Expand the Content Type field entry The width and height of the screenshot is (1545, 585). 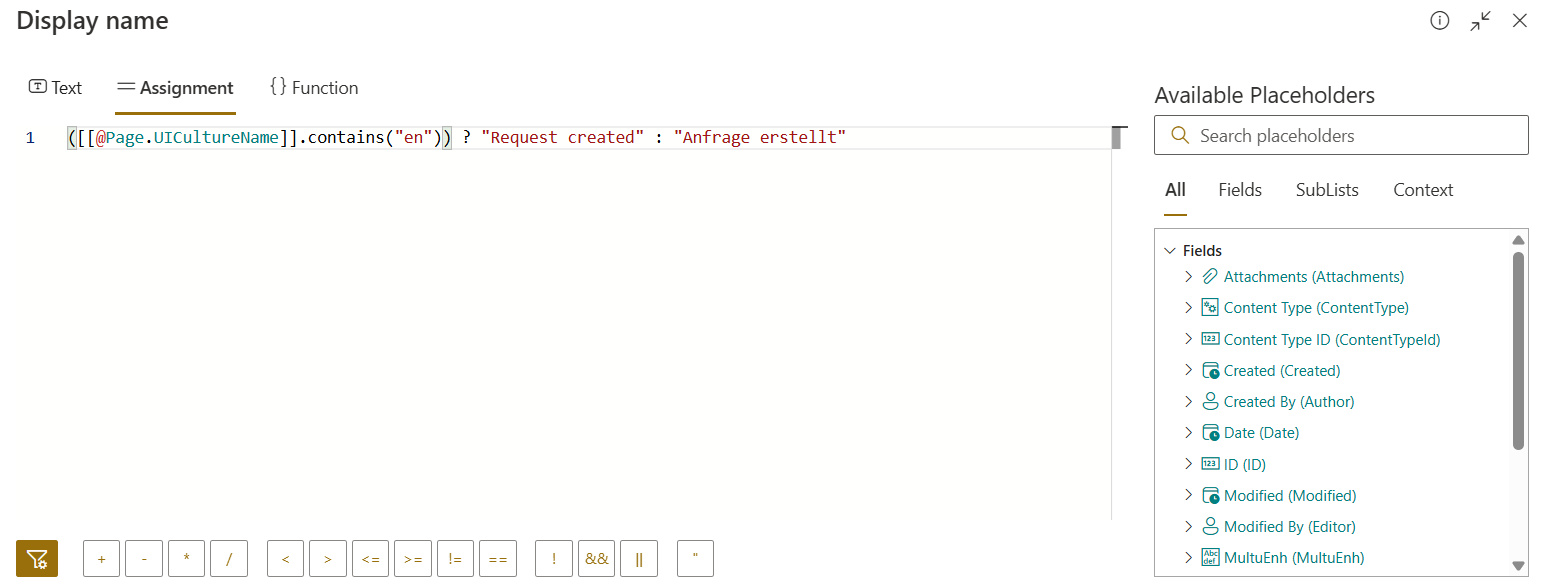1188,307
